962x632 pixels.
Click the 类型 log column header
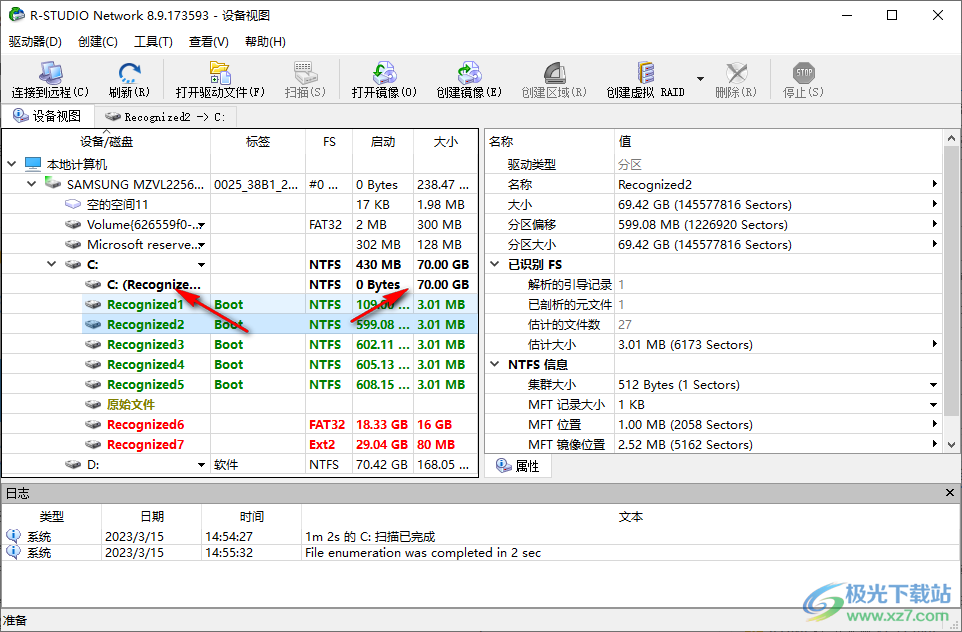pyautogui.click(x=52, y=516)
